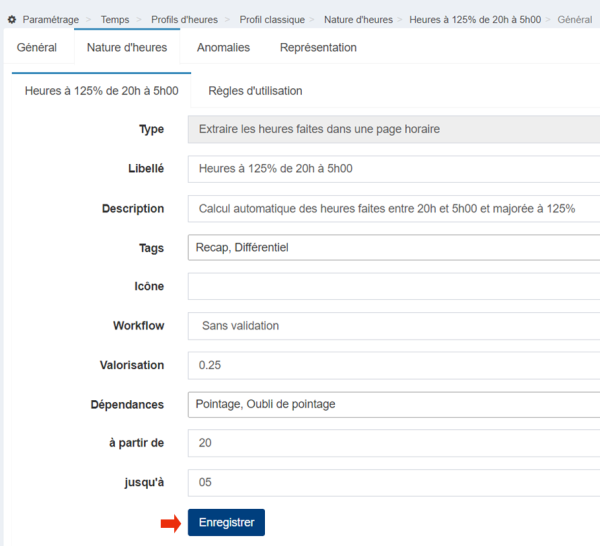Screen dimensions: 600x546
Task: Open the Anomalies tab
Action: (223, 47)
